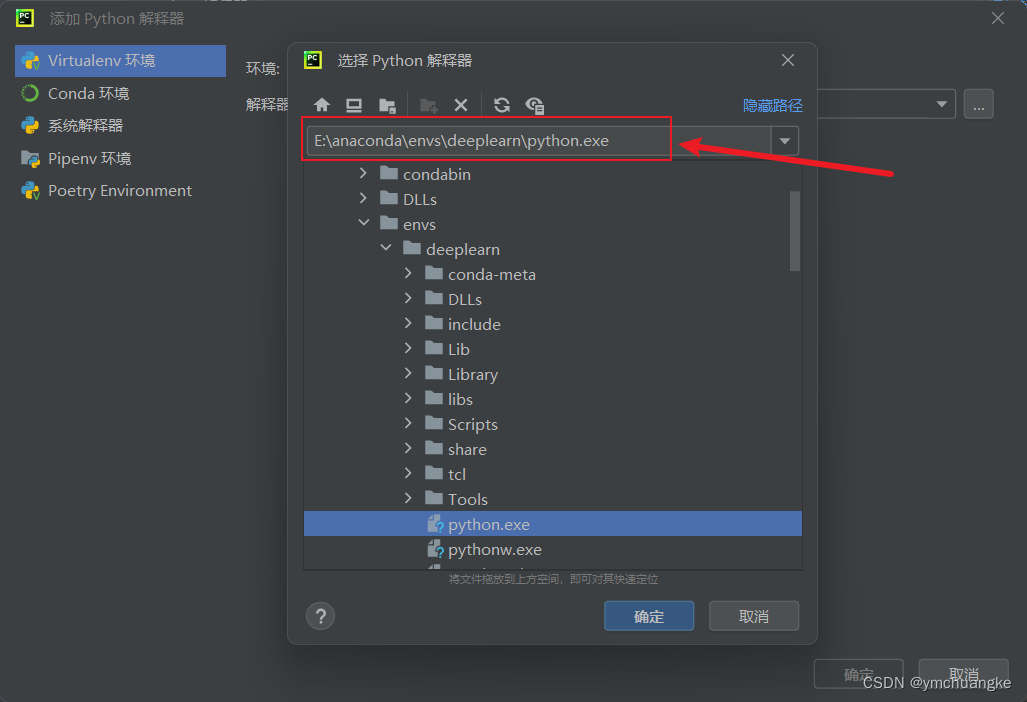This screenshot has width=1027, height=702.
Task: Click the 取消 button in file chooser
Action: [754, 616]
